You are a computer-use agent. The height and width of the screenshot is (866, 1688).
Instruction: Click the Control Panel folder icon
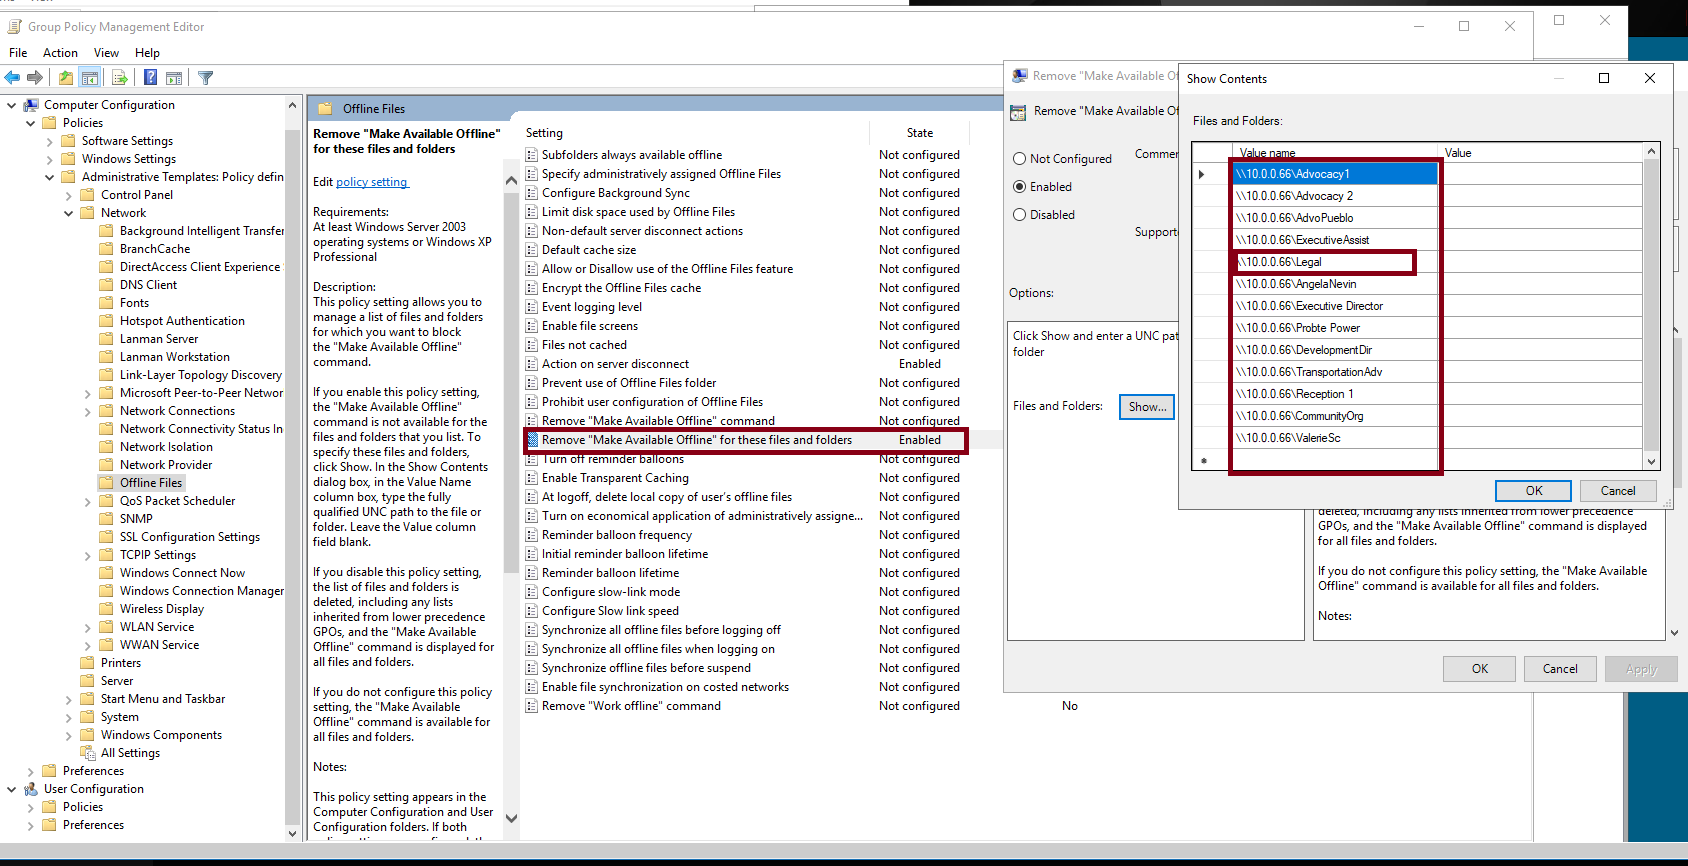click(x=88, y=195)
